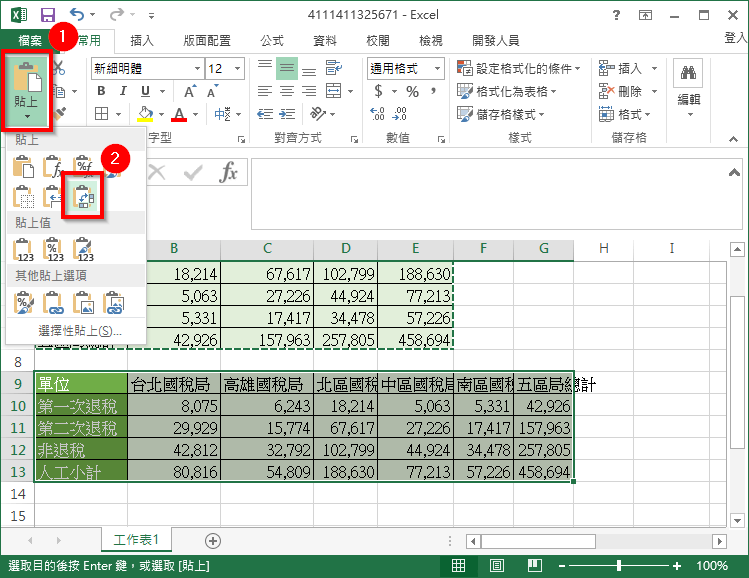Apply comma style number format
The image size is (749, 578).
point(433,91)
